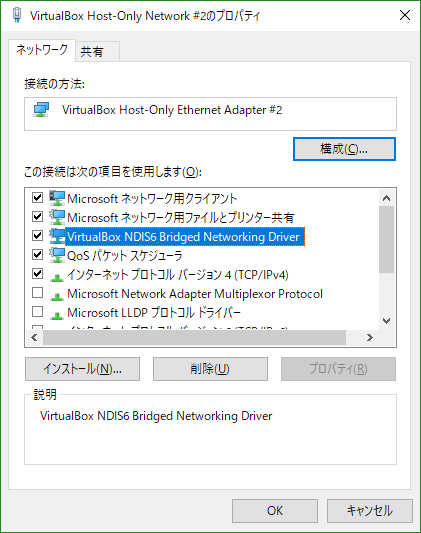Enable Microsoft Network Adapter Multiplexor Protocol checkbox

point(37,292)
